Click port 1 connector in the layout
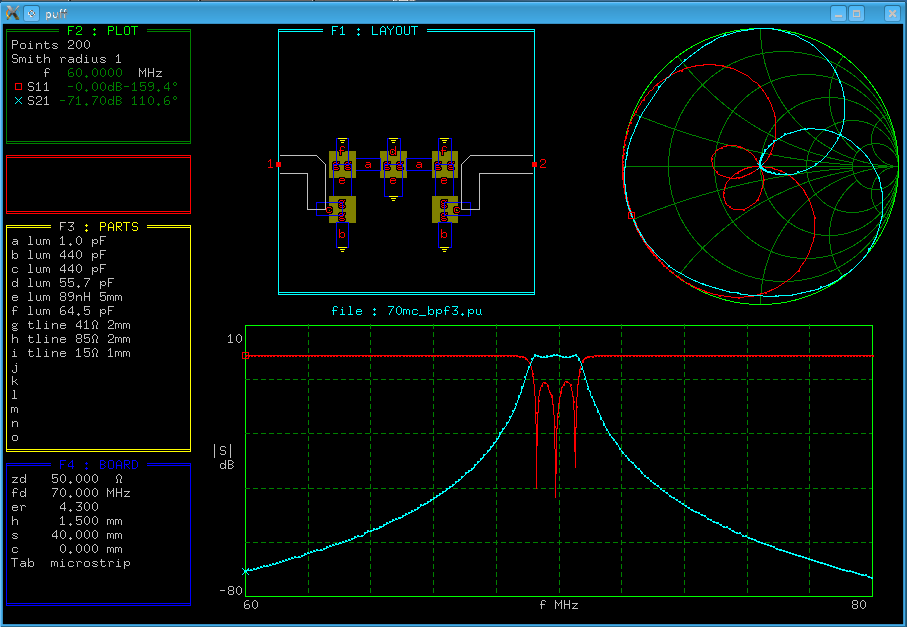 click(x=278, y=164)
